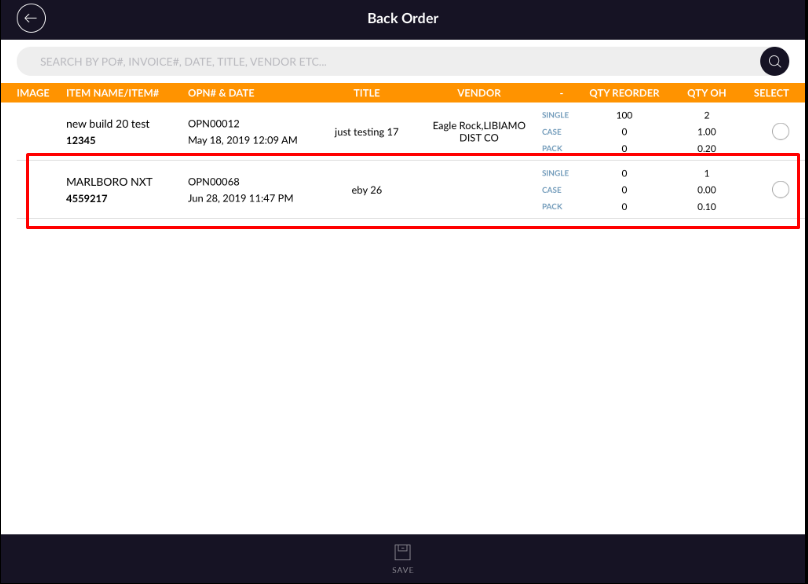Click the back arrow icon
This screenshot has height=584, width=808.
[x=32, y=18]
